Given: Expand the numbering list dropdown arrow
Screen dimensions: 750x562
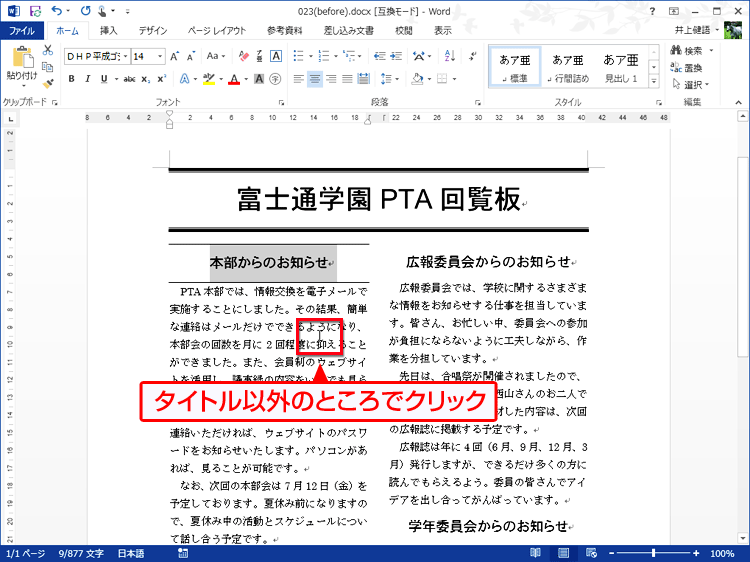Looking at the screenshot, I should 336,56.
